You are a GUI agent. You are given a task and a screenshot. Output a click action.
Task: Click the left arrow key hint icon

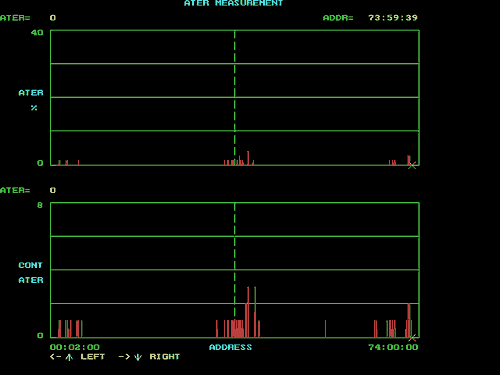55,357
